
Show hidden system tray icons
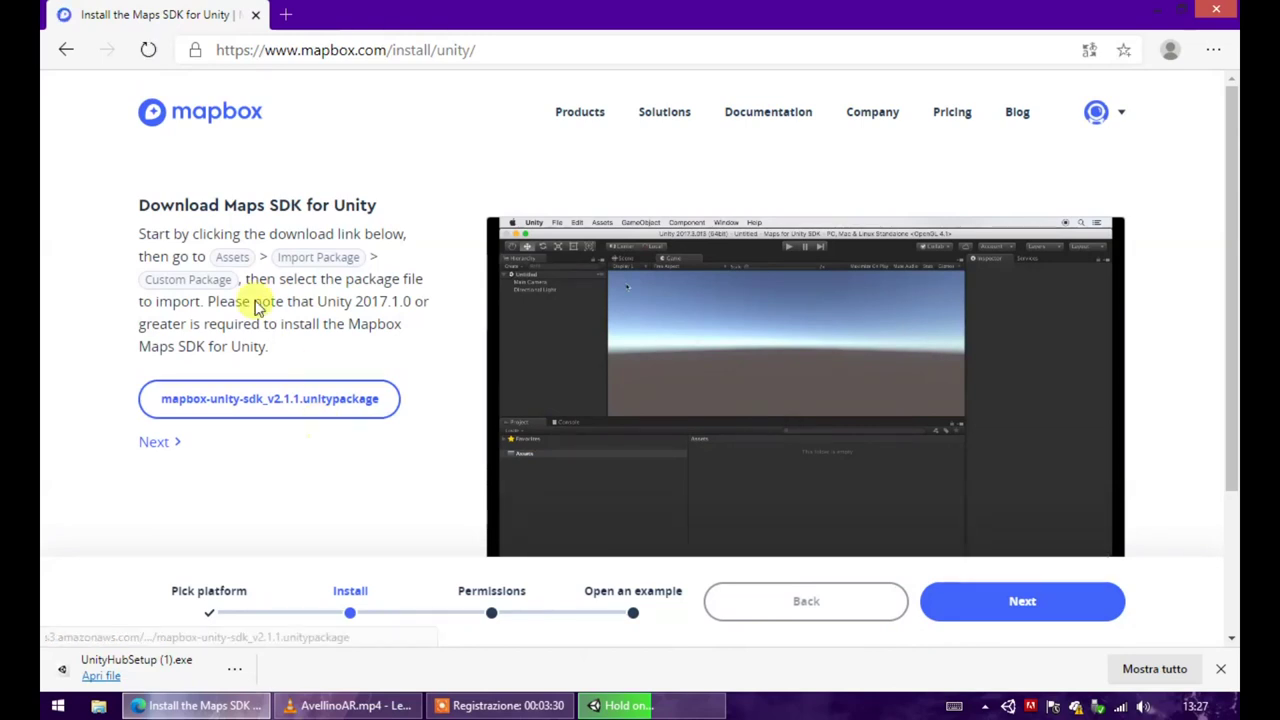click(x=985, y=706)
